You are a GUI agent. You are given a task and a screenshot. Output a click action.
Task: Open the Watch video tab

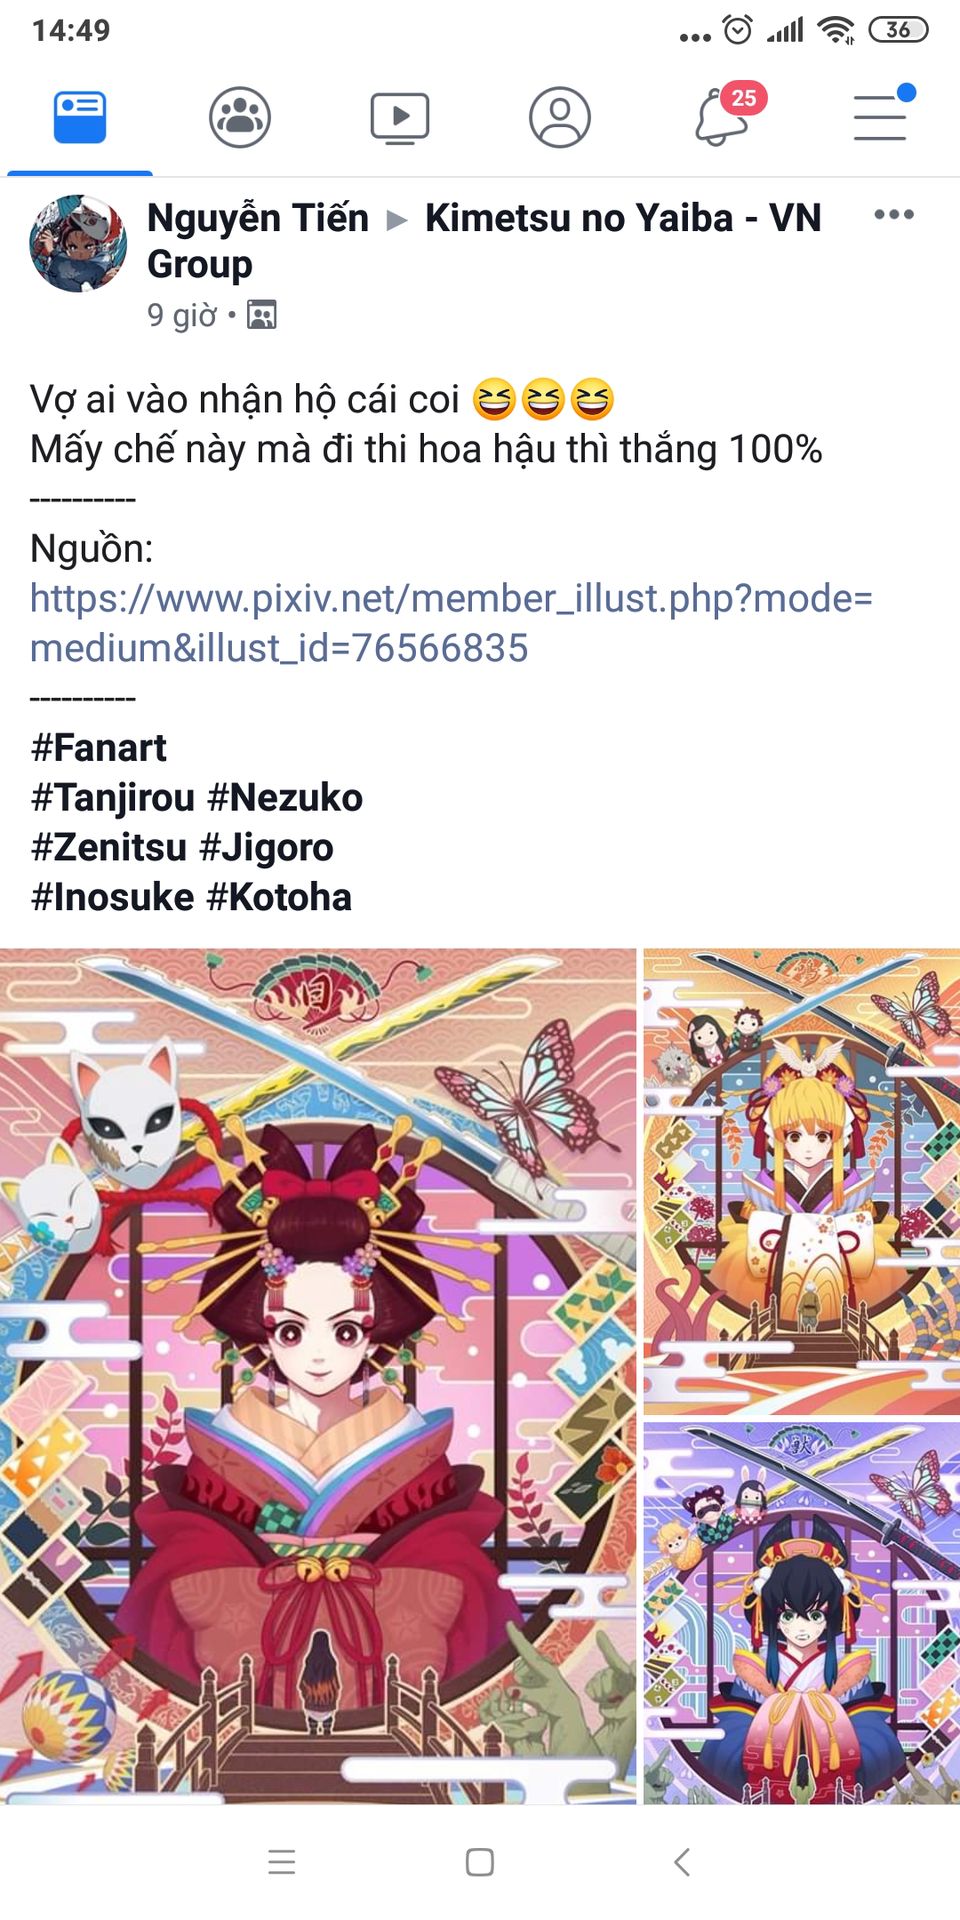click(x=400, y=118)
